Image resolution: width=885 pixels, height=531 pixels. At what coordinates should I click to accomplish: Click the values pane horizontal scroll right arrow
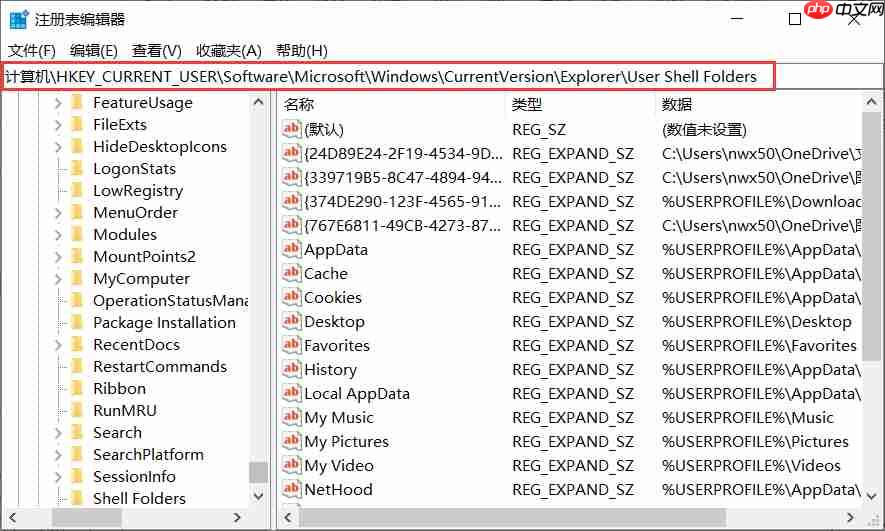click(850, 517)
